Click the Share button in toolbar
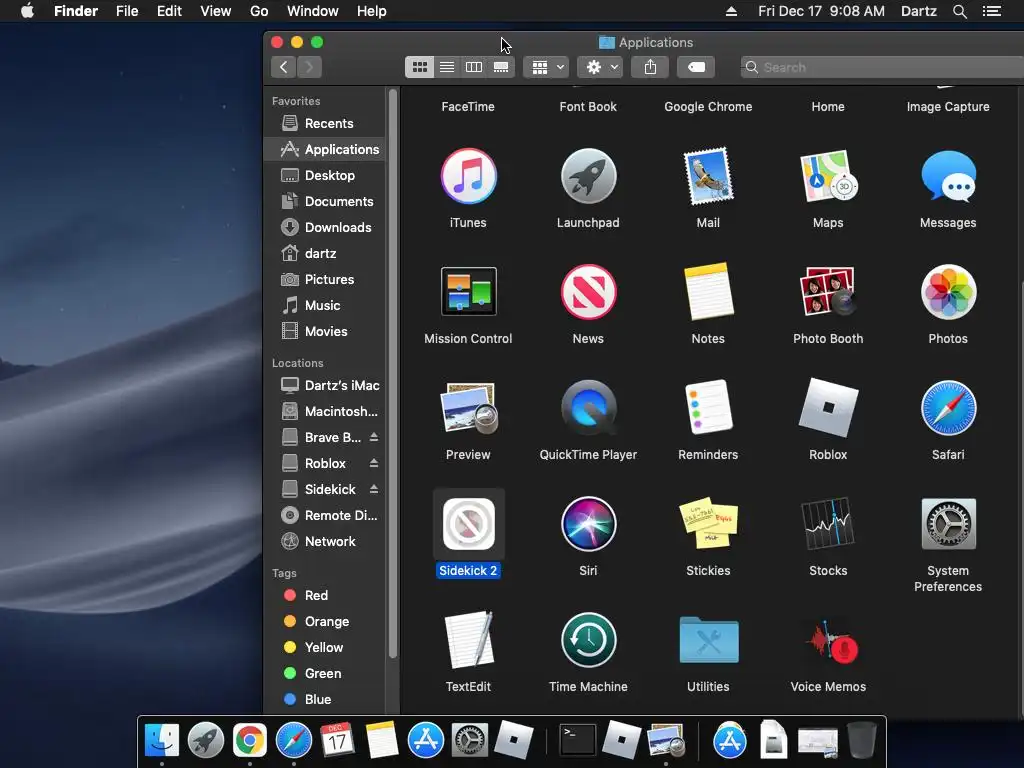1024x768 pixels. point(650,67)
